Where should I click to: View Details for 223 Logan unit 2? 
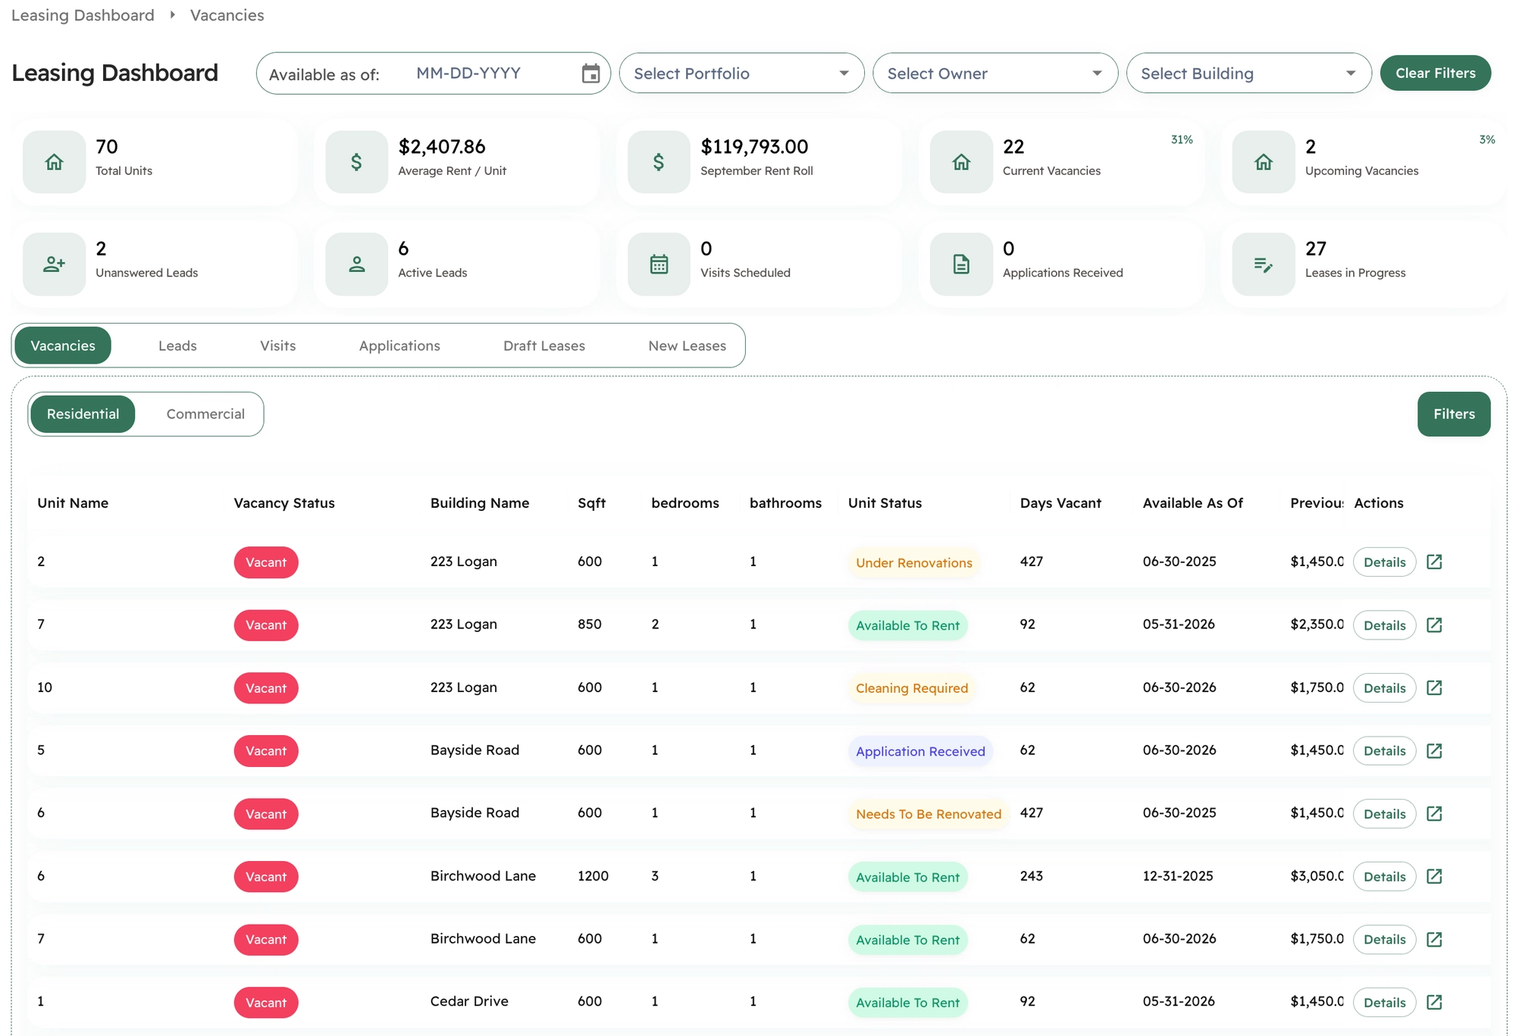(1384, 562)
